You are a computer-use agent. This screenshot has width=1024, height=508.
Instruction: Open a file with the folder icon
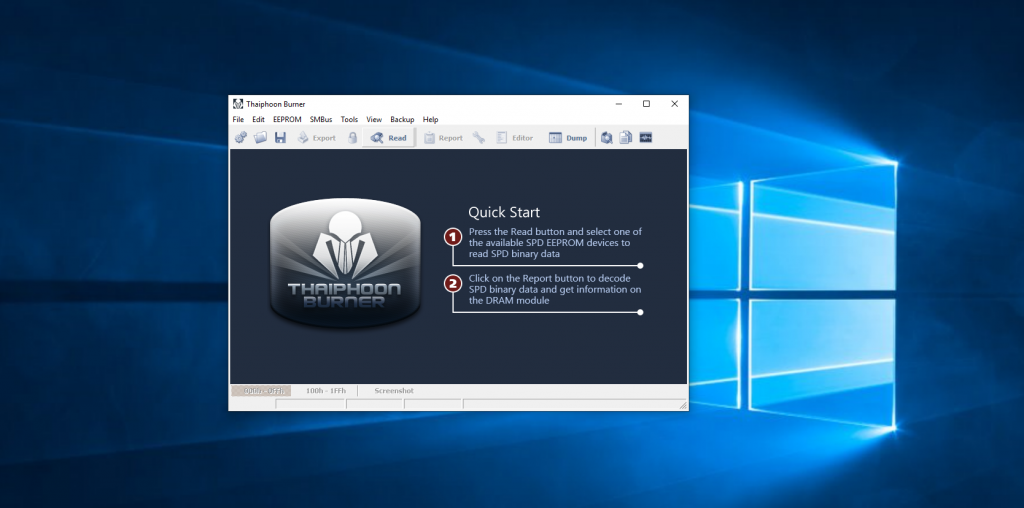coord(261,138)
